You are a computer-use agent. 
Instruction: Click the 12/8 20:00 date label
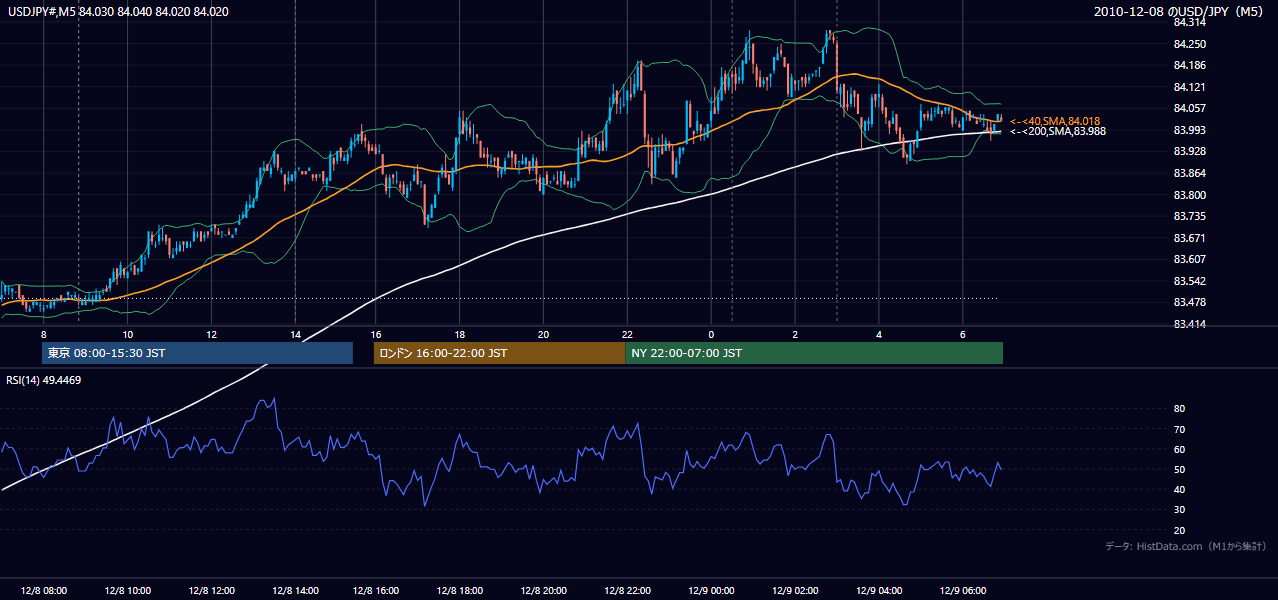[x=543, y=590]
